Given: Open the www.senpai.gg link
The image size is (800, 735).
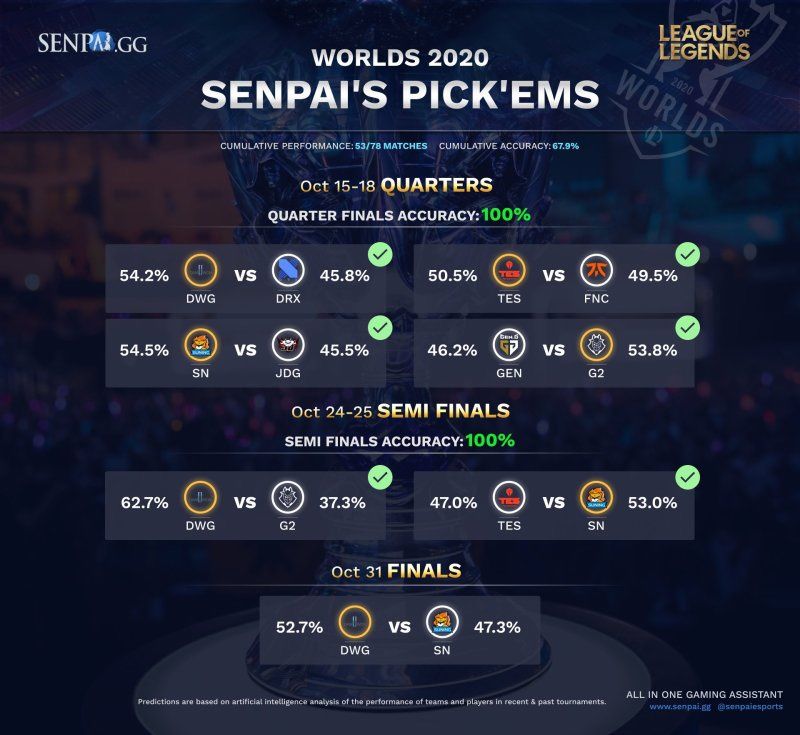Looking at the screenshot, I should coord(680,706).
